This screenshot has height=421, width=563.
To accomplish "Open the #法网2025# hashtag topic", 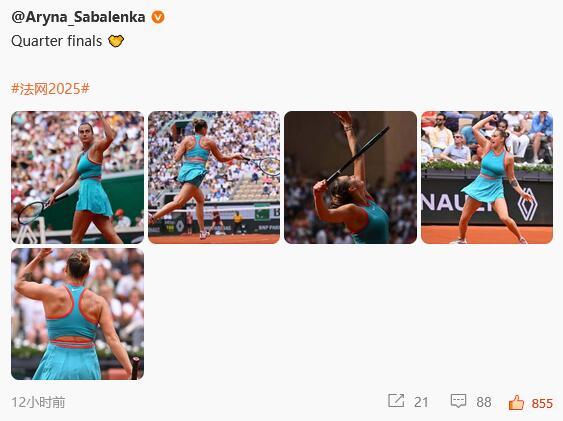I will click(x=50, y=89).
